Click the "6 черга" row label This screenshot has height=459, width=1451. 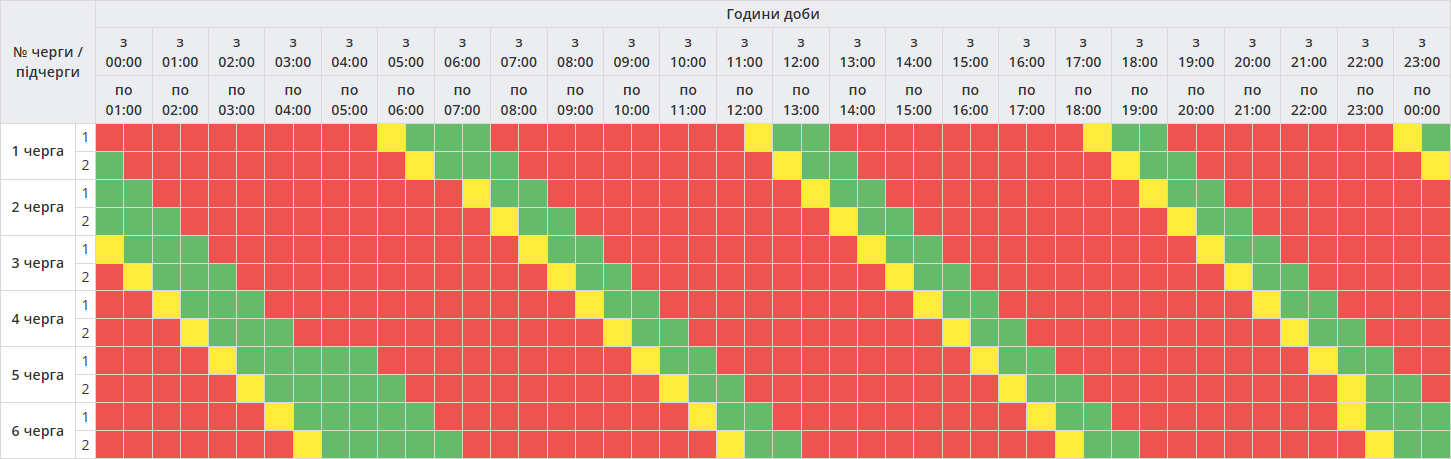pyautogui.click(x=38, y=431)
